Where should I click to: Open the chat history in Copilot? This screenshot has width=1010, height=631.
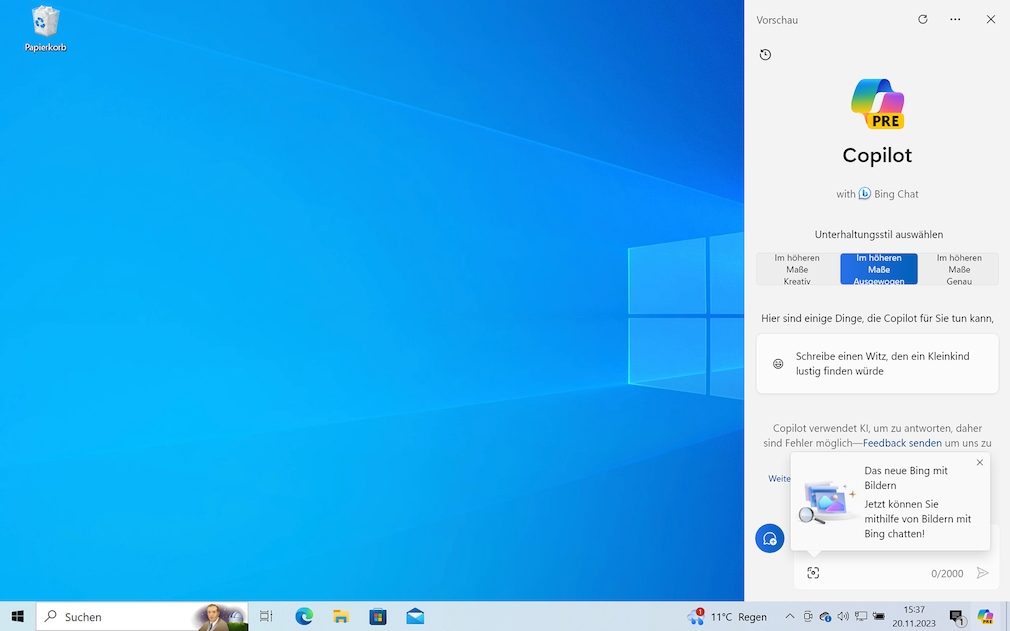tap(765, 54)
